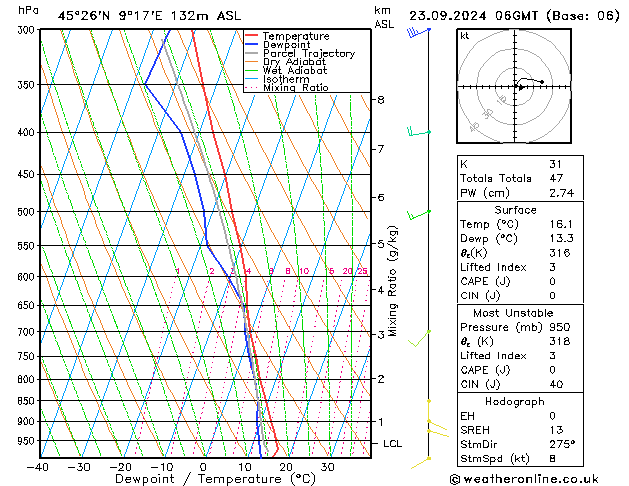Select Wet Adiabat legend entry
This screenshot has width=629, height=486.
click(295, 71)
